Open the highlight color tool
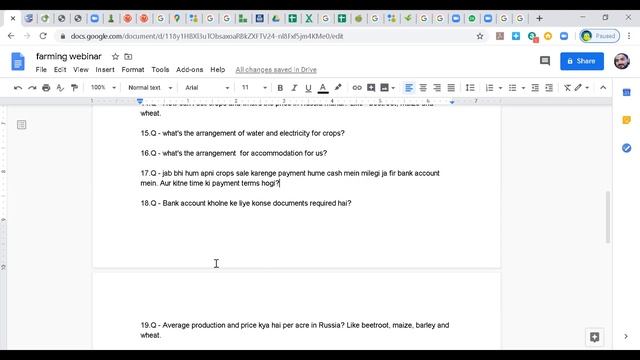Viewport: 640px width, 360px height. (338, 88)
